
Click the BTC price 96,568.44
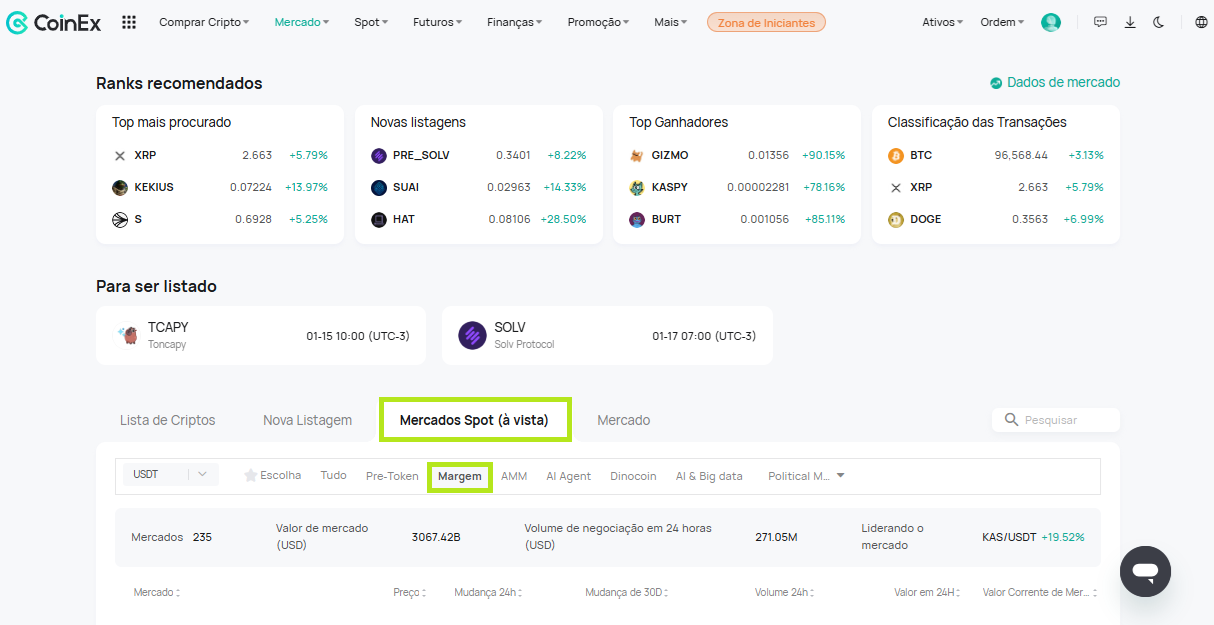(x=1021, y=156)
